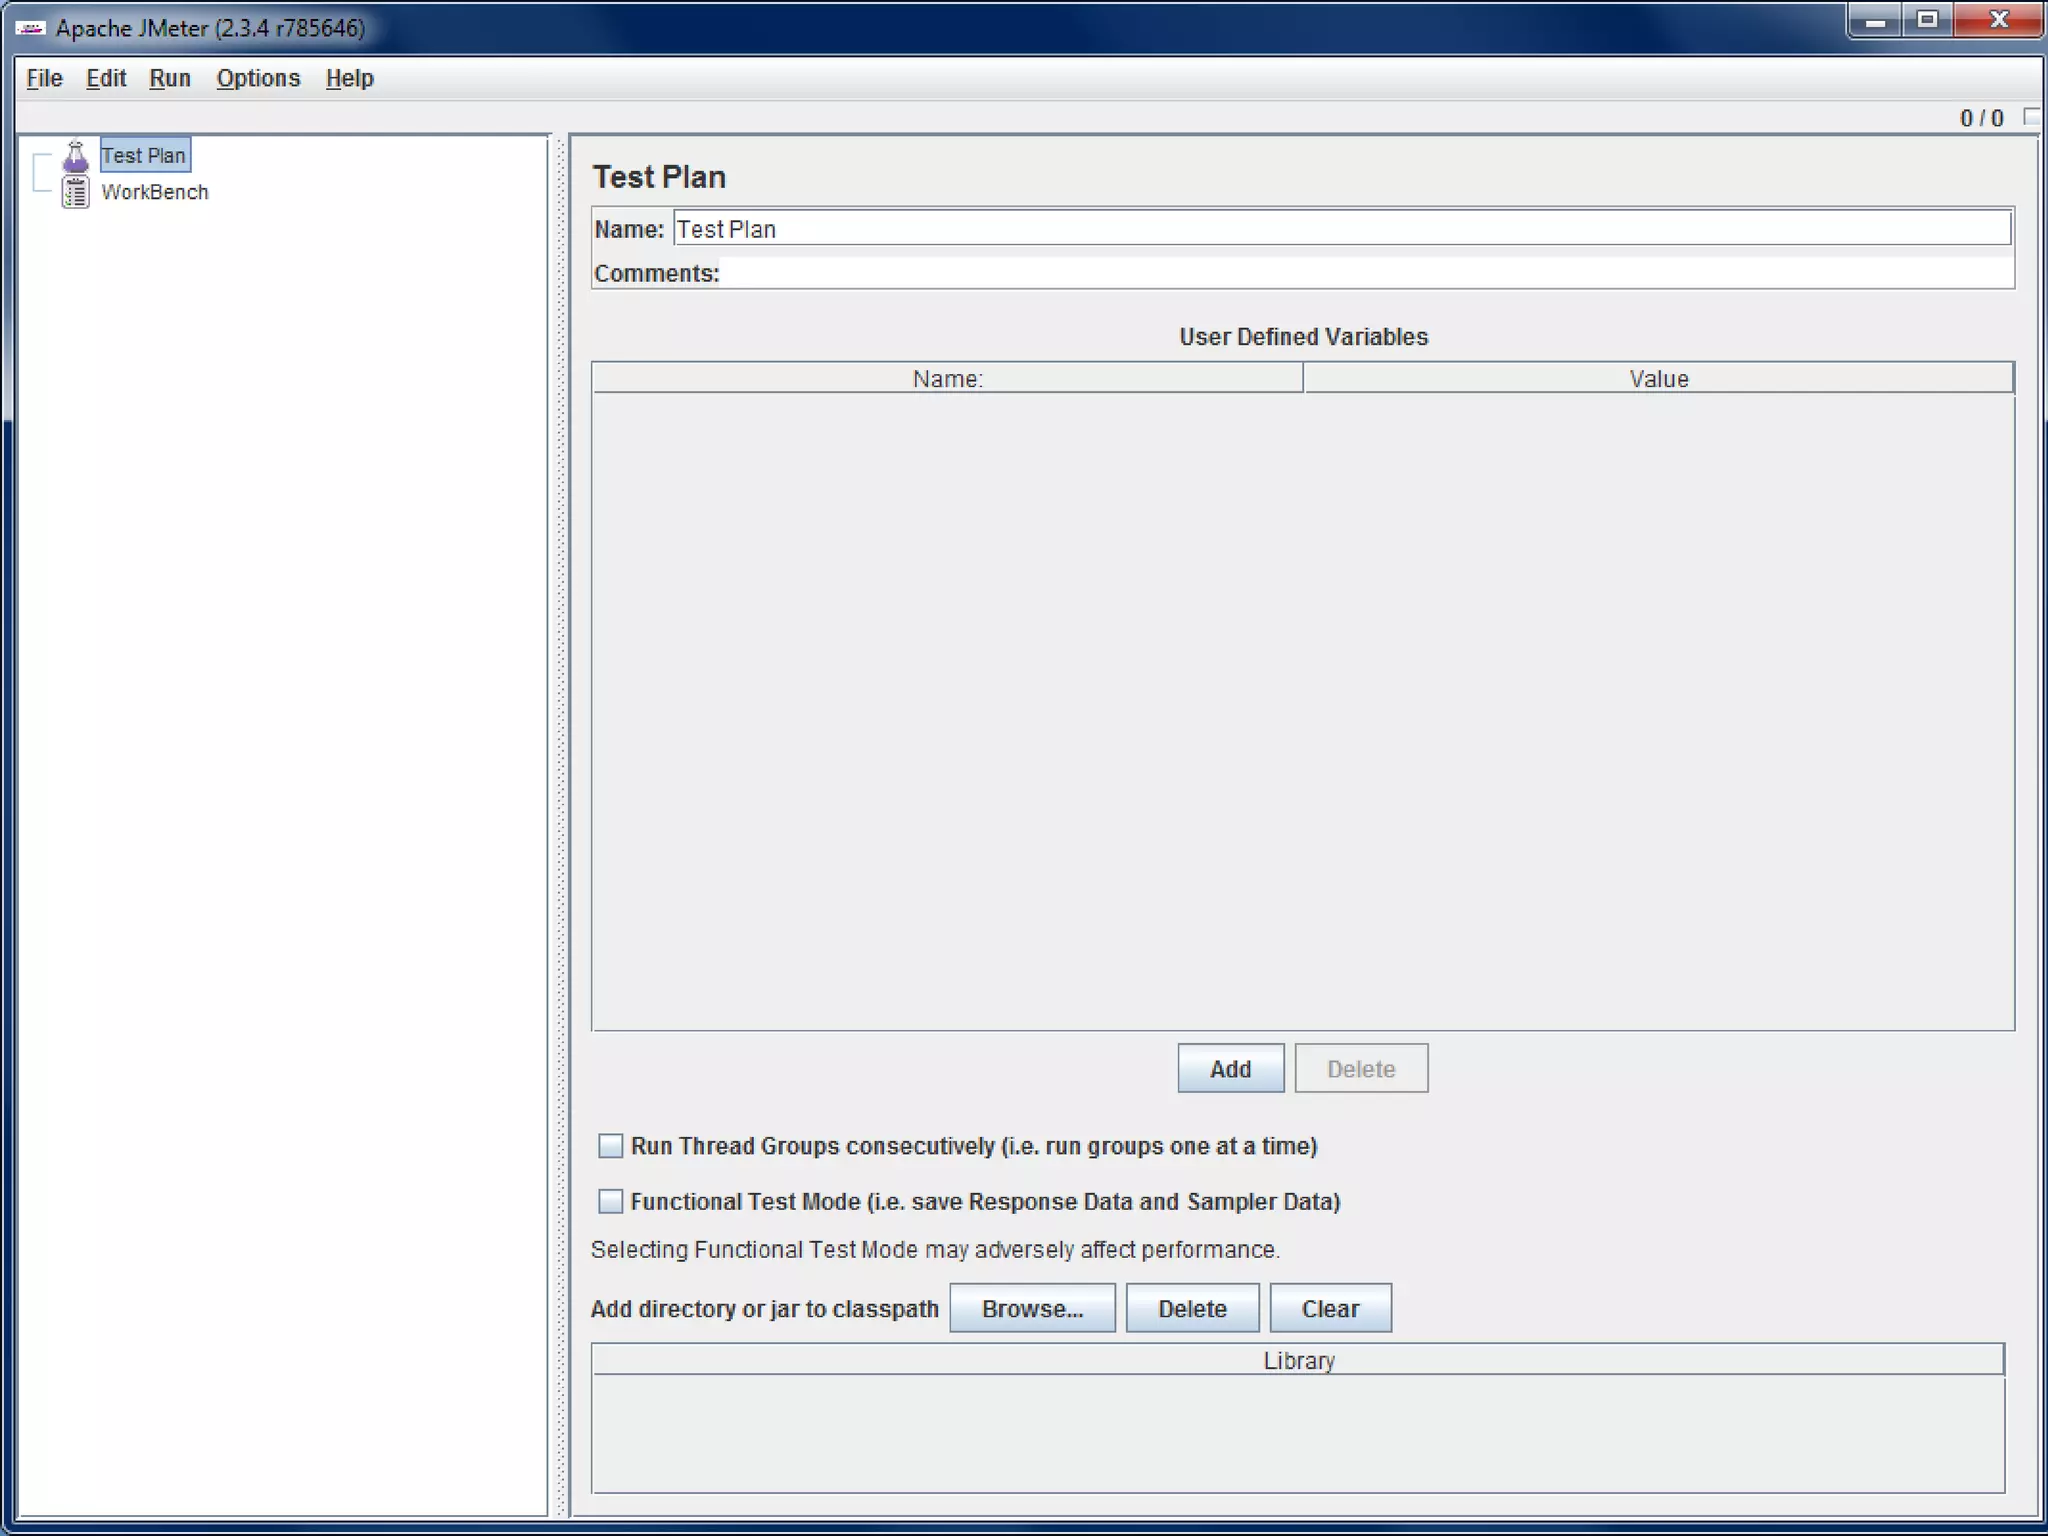Click the classpath Delete button
This screenshot has height=1536, width=2048.
point(1192,1309)
